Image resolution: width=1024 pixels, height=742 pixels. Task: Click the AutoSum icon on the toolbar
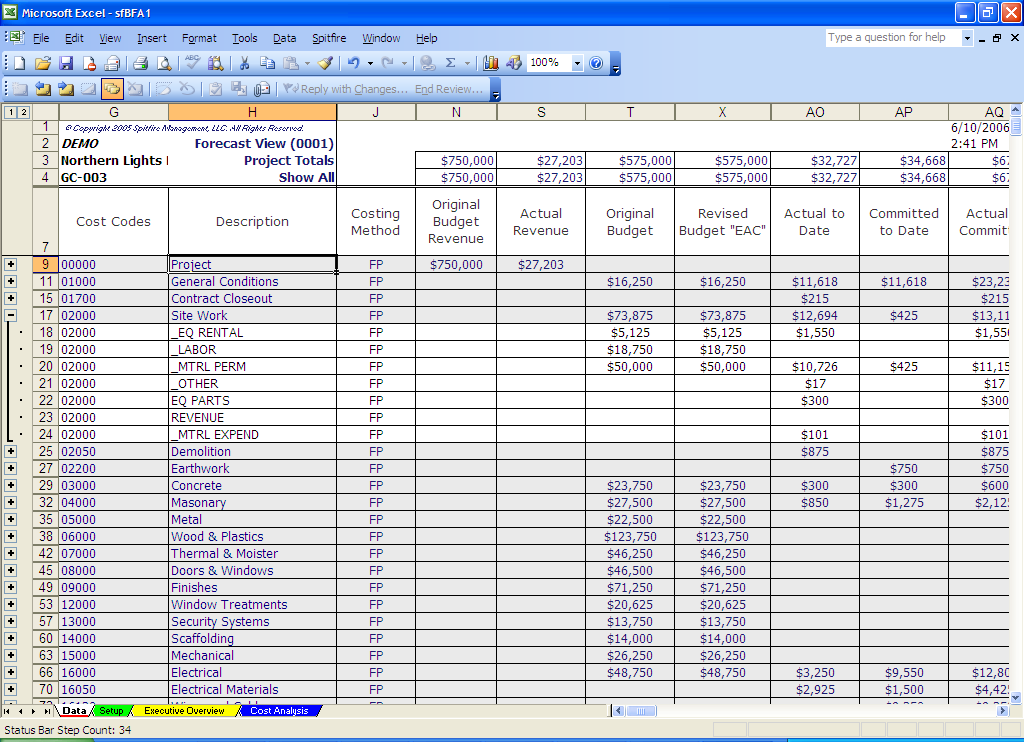(449, 62)
